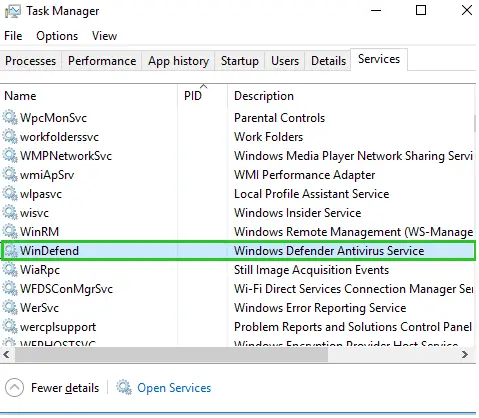Click the Parental Controls description
Screen dimensions: 479x418
click(279, 118)
